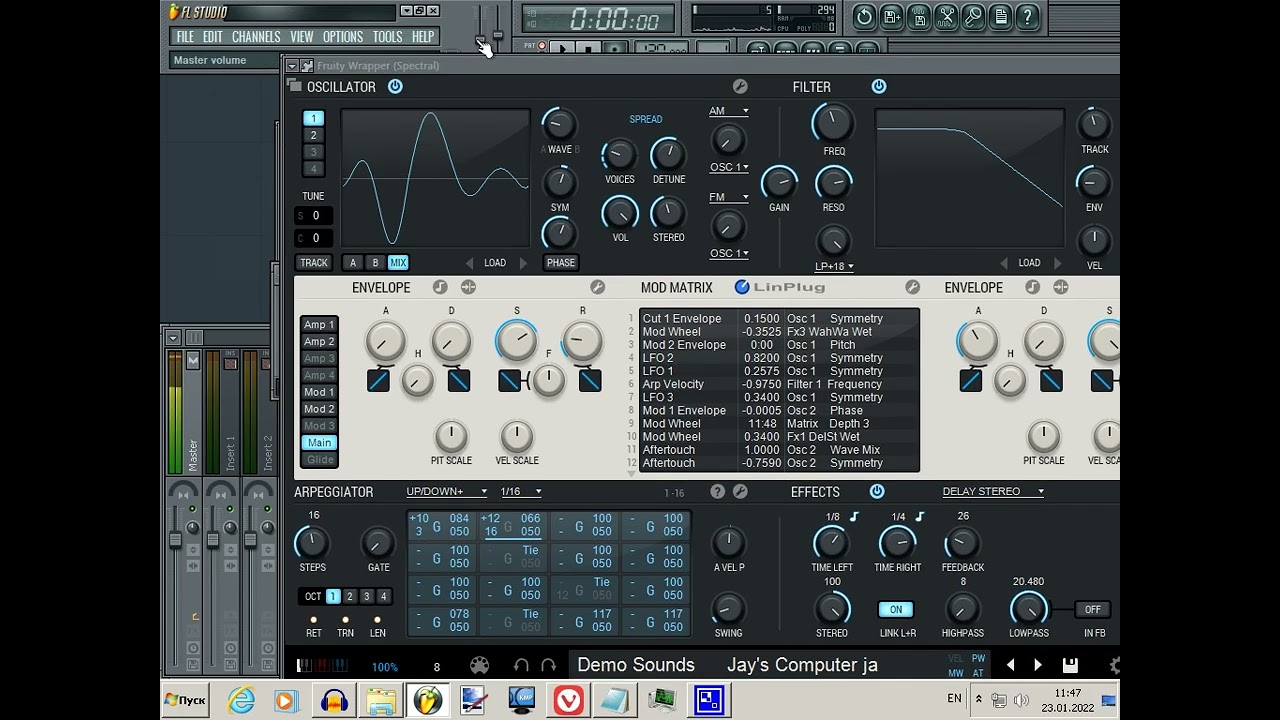The image size is (1280, 720).
Task: Select oscillator number 2
Action: point(313,135)
